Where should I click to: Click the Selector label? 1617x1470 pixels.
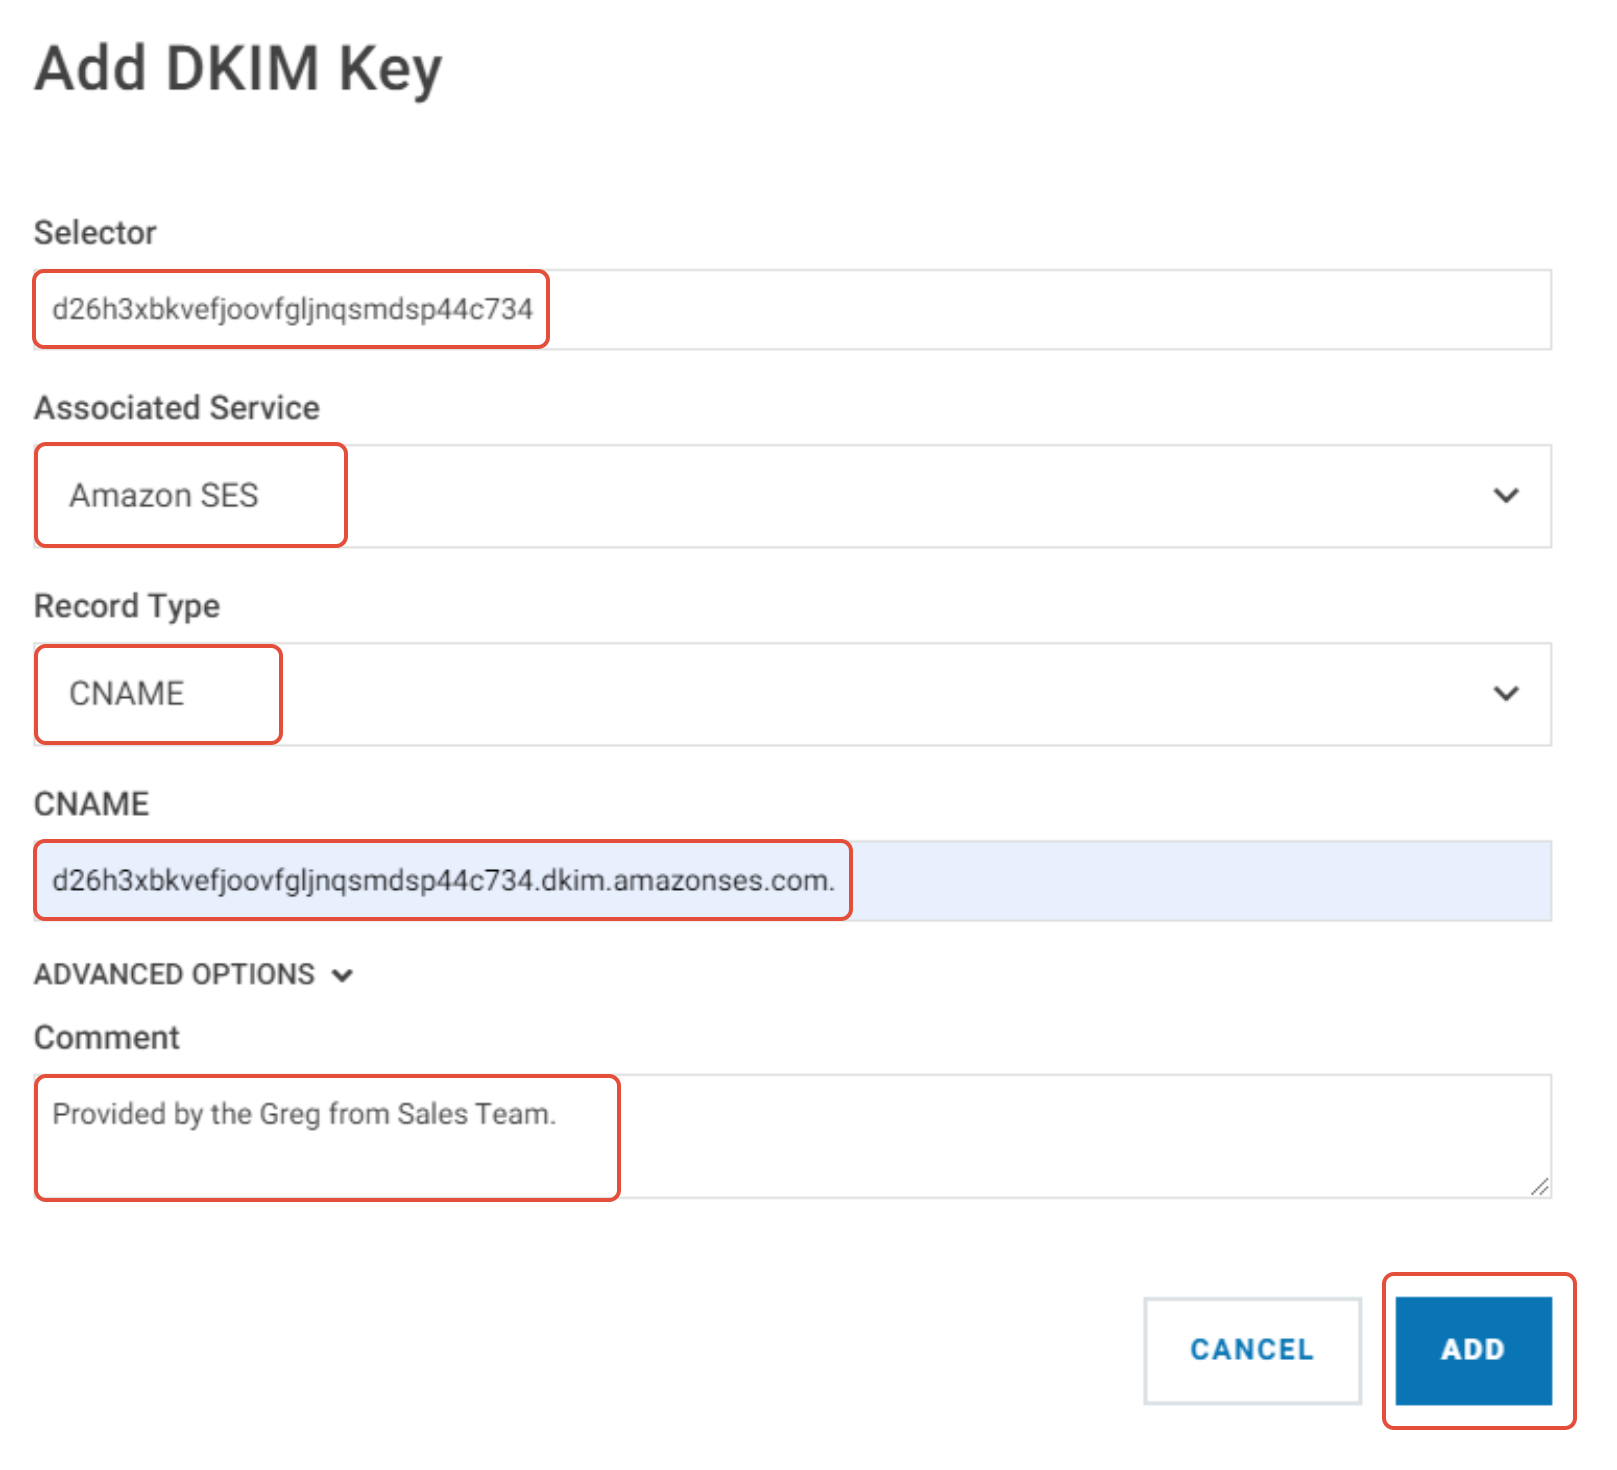[95, 233]
